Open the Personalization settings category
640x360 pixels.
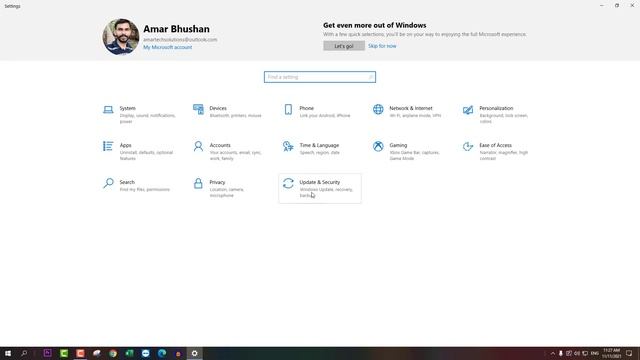coord(499,115)
